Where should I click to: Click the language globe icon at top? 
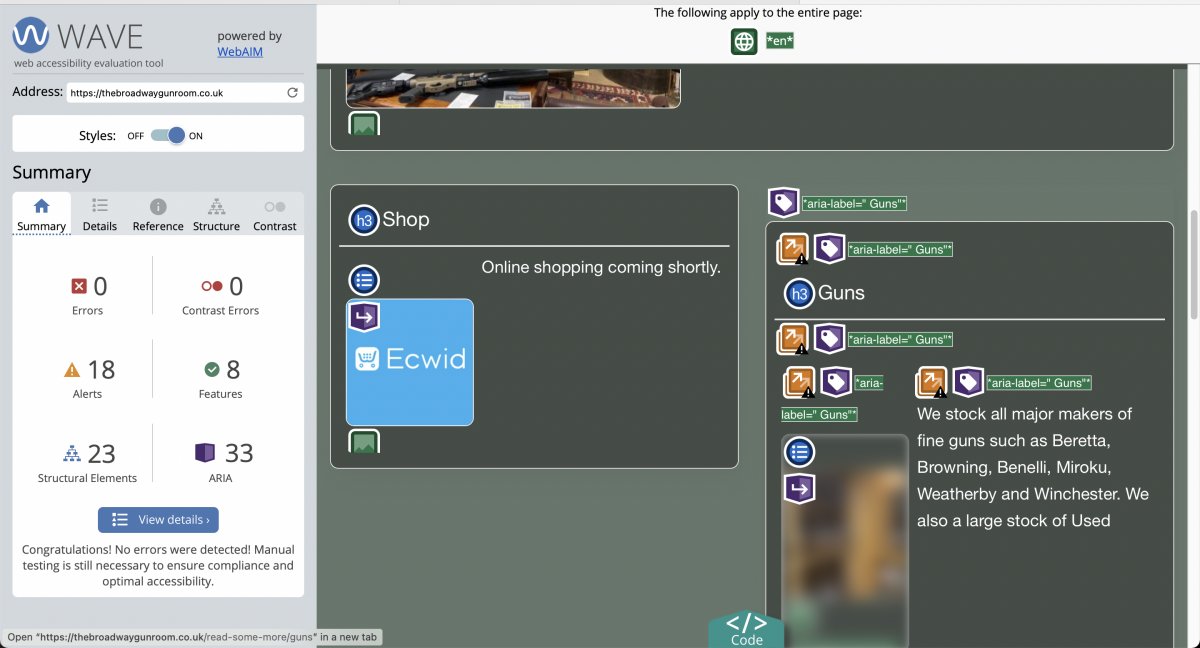coord(744,41)
